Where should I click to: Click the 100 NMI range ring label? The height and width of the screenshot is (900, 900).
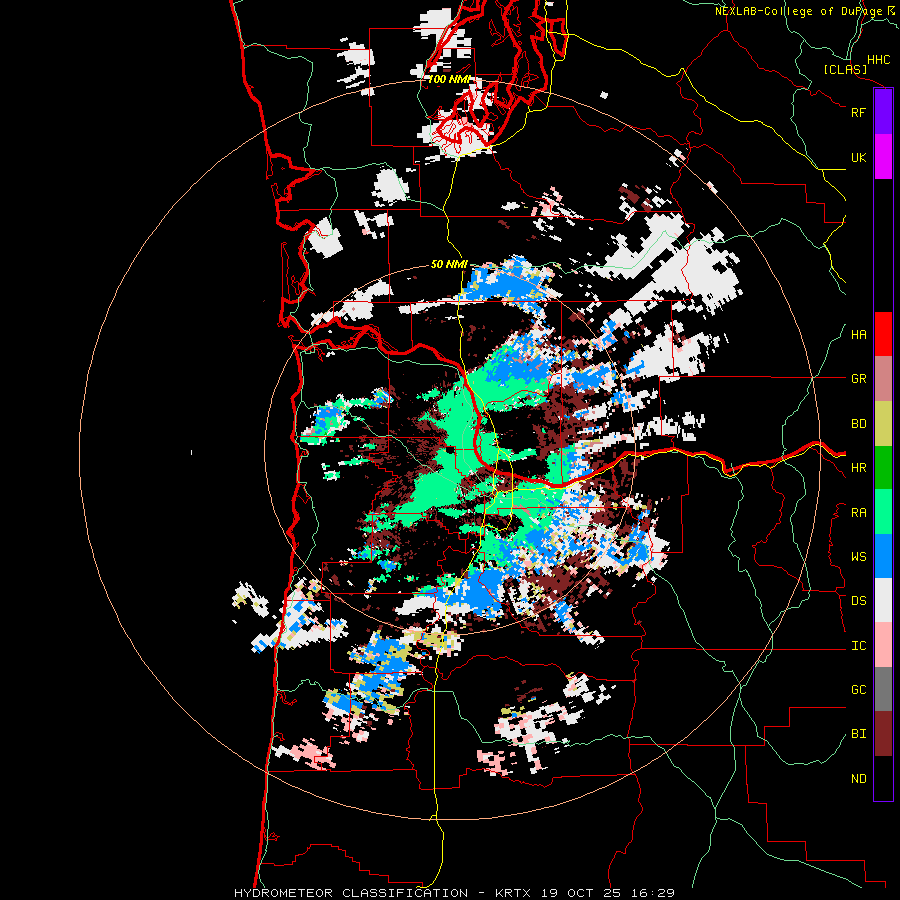[449, 79]
